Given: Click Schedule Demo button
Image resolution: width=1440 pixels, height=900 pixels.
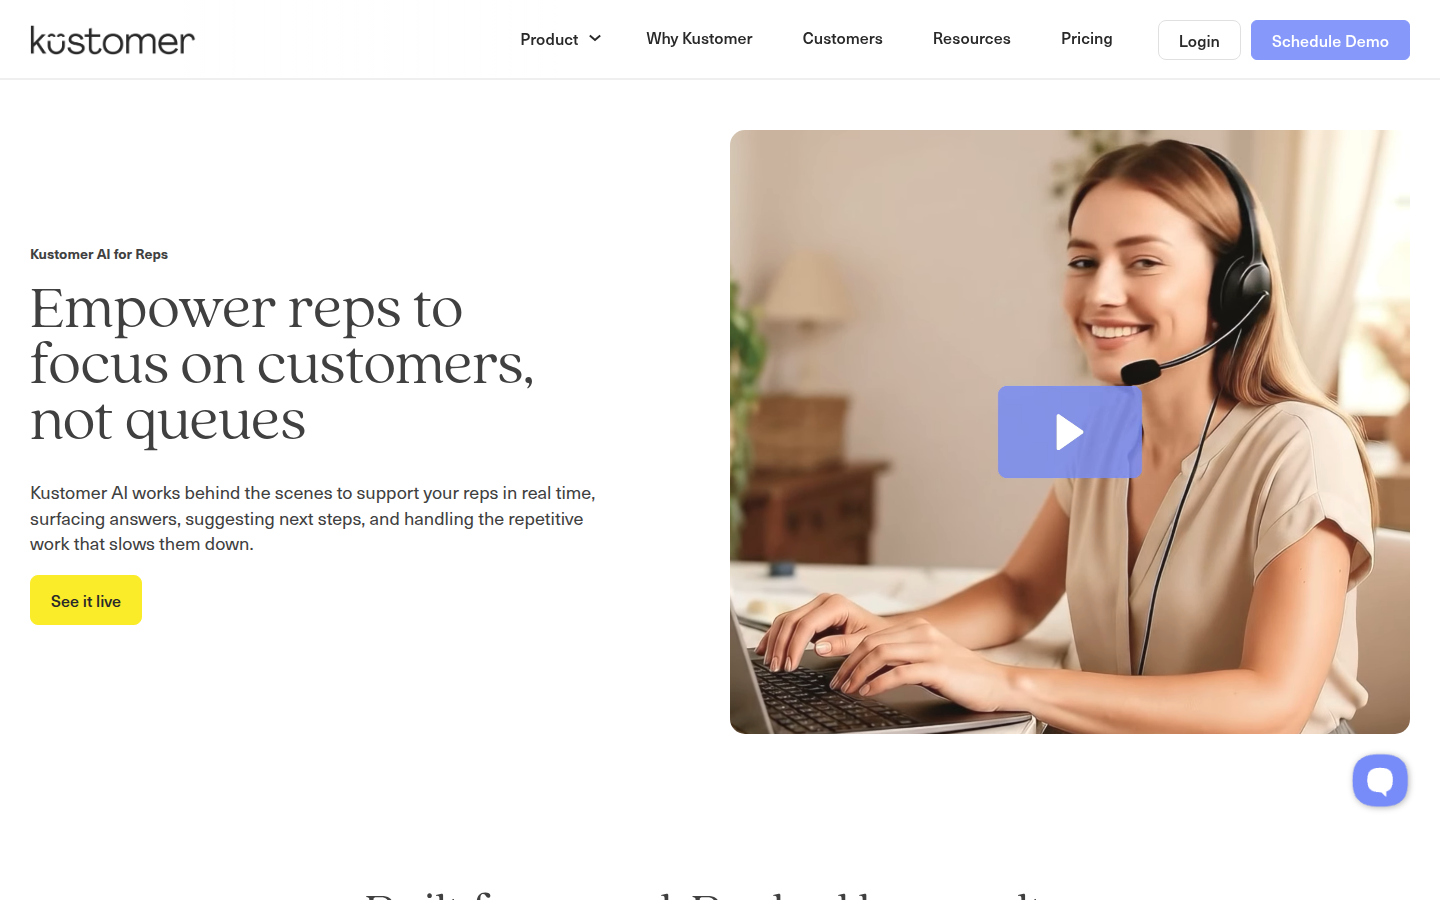Looking at the screenshot, I should click(1330, 40).
